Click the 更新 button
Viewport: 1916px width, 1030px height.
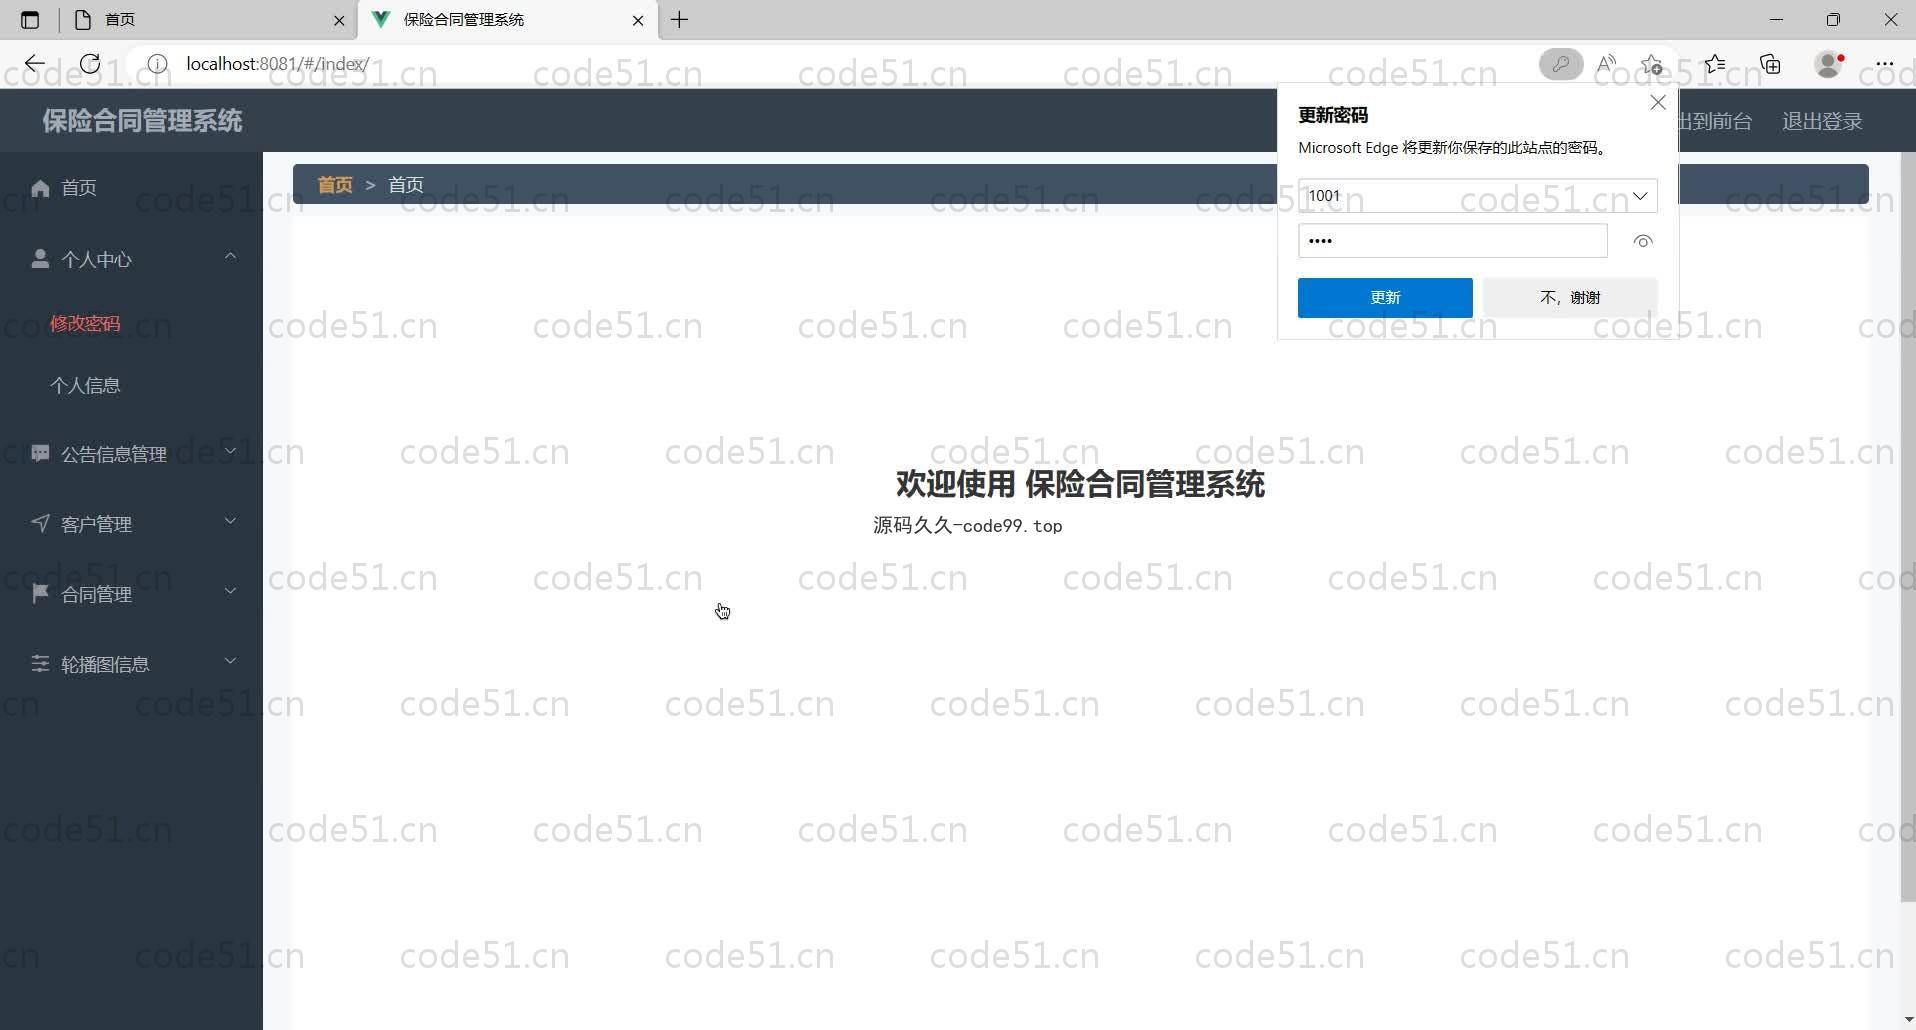[x=1385, y=298]
